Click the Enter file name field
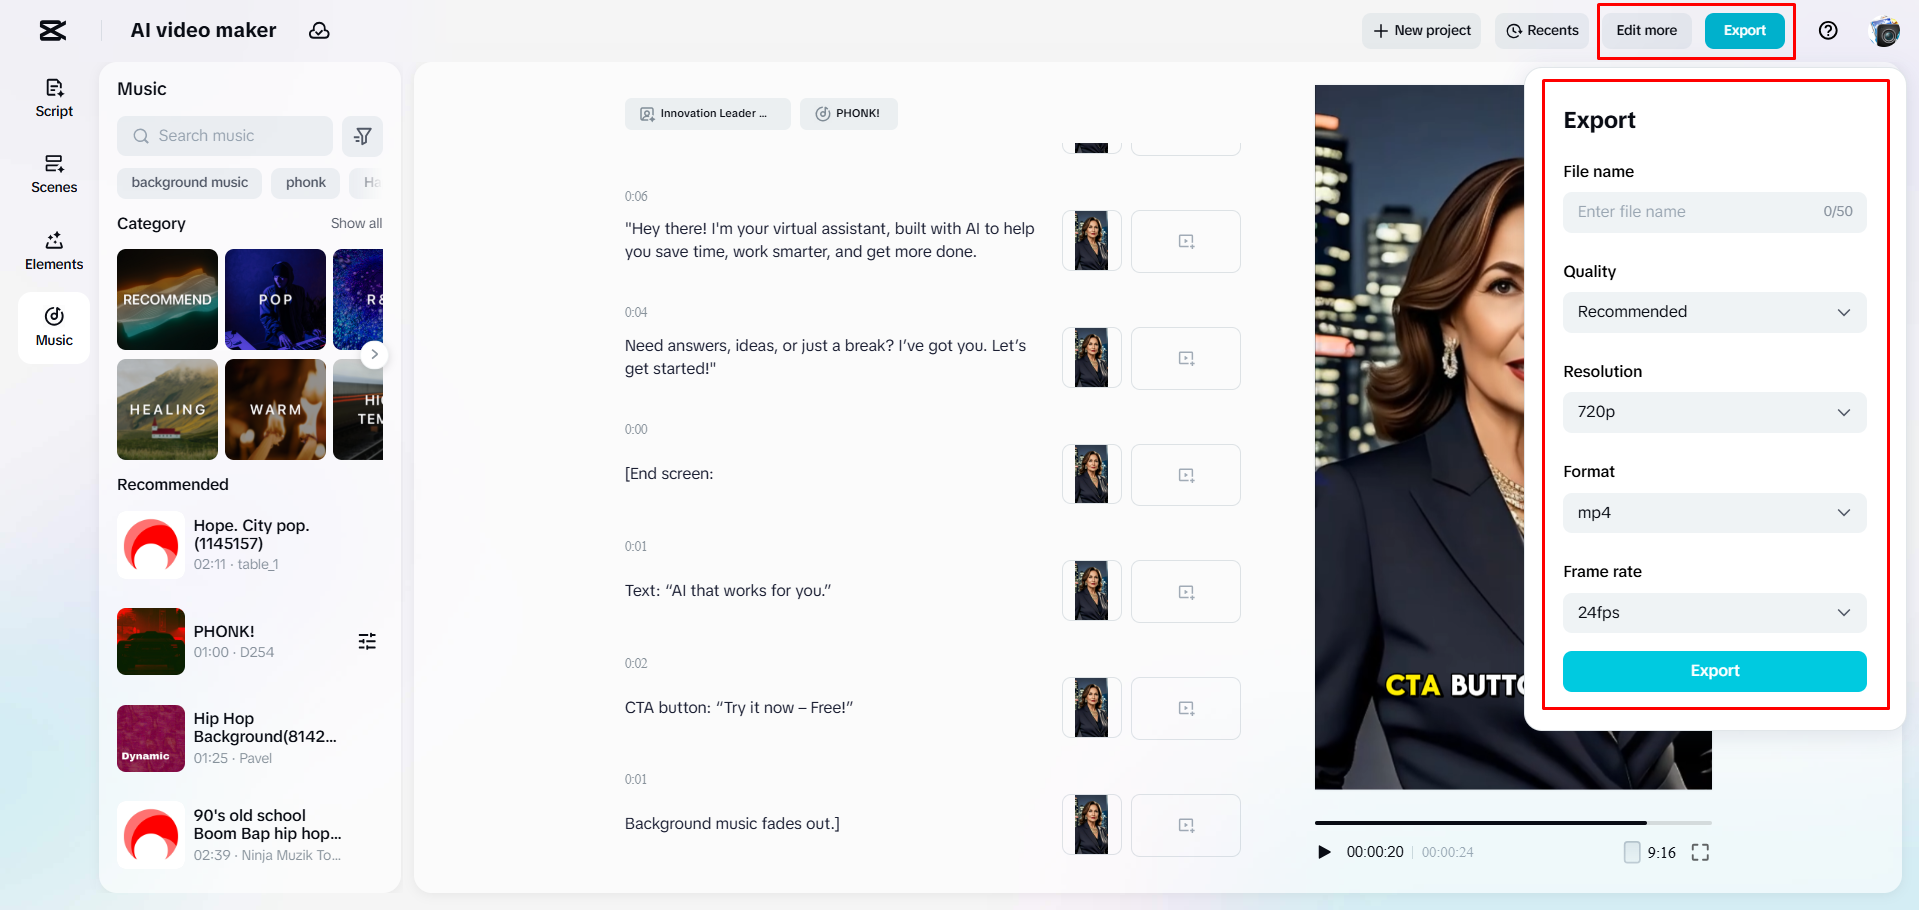Image resolution: width=1919 pixels, height=910 pixels. (x=1715, y=212)
